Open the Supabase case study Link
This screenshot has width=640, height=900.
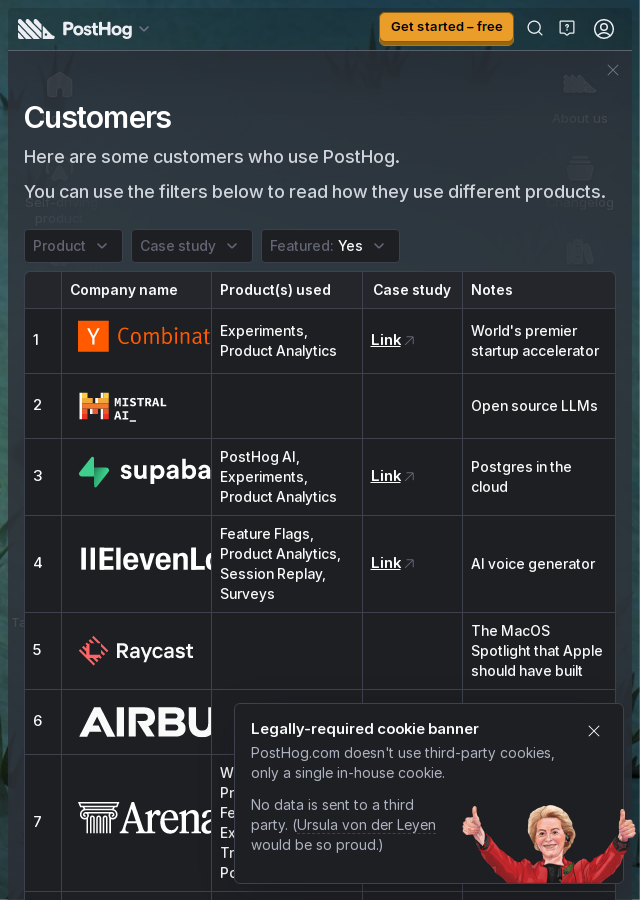click(x=386, y=476)
